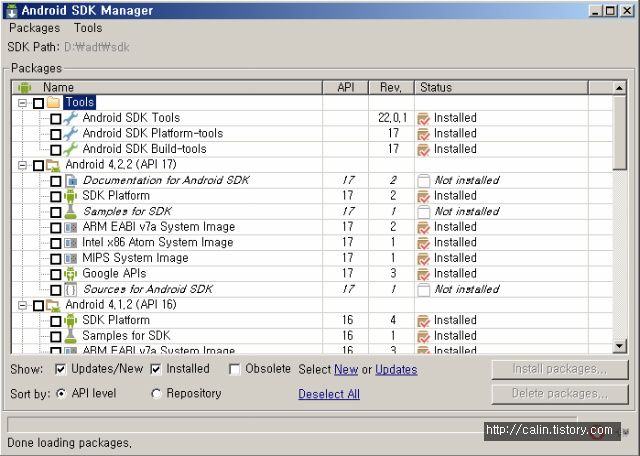Check the Tools group checkbox

[x=38, y=103]
